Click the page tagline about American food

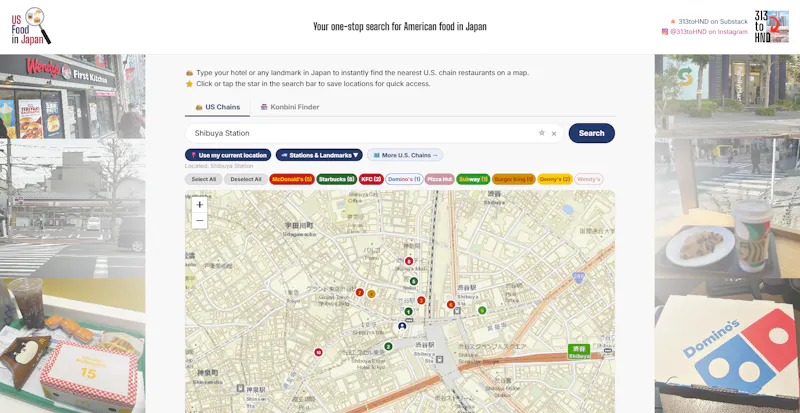pyautogui.click(x=400, y=27)
